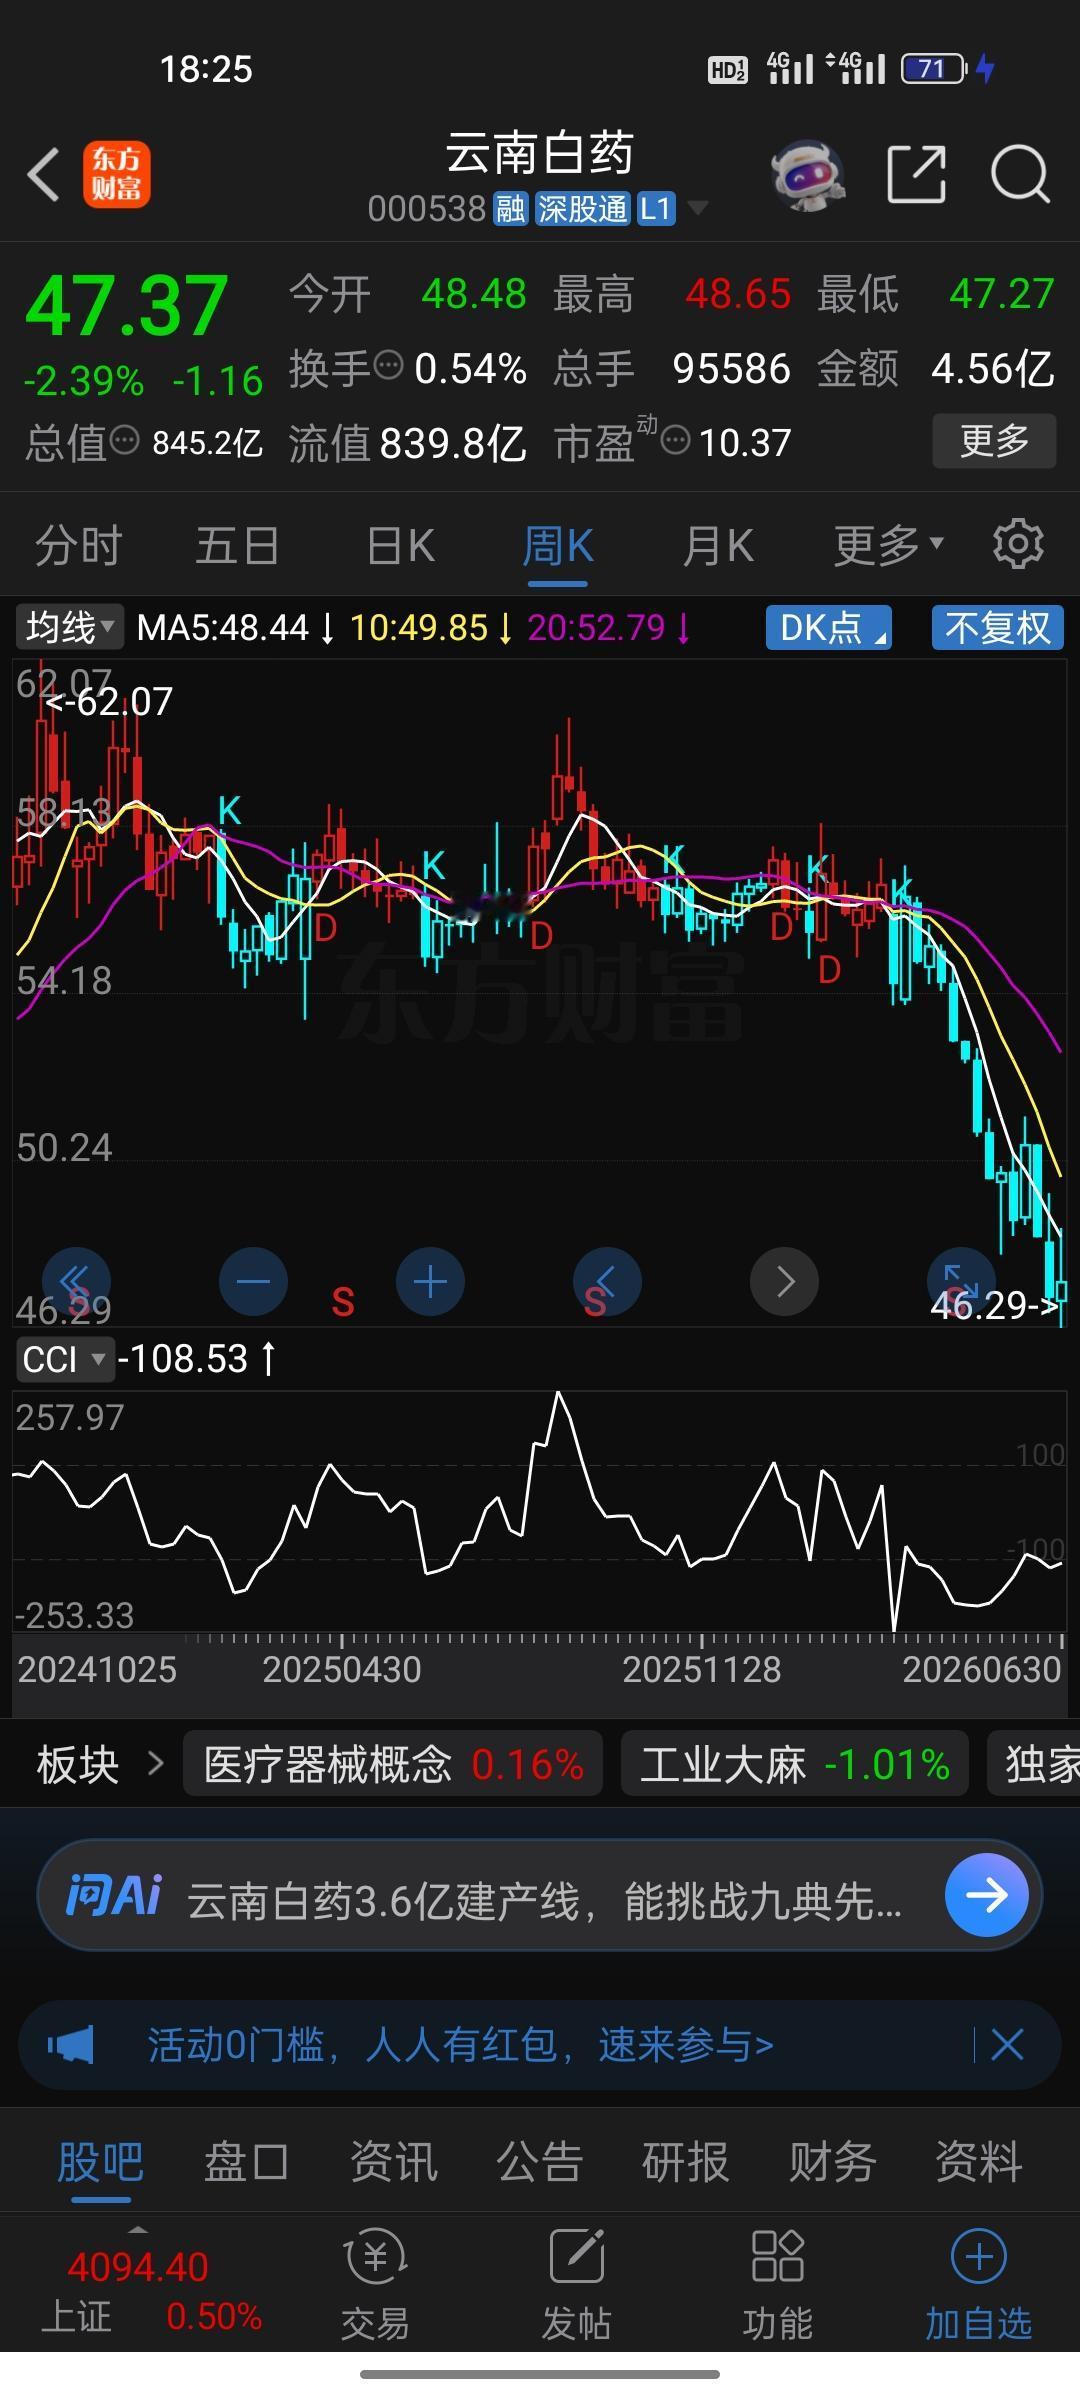Tap the MA5:48.44 moving average value
The image size is (1080, 2400).
tap(223, 628)
